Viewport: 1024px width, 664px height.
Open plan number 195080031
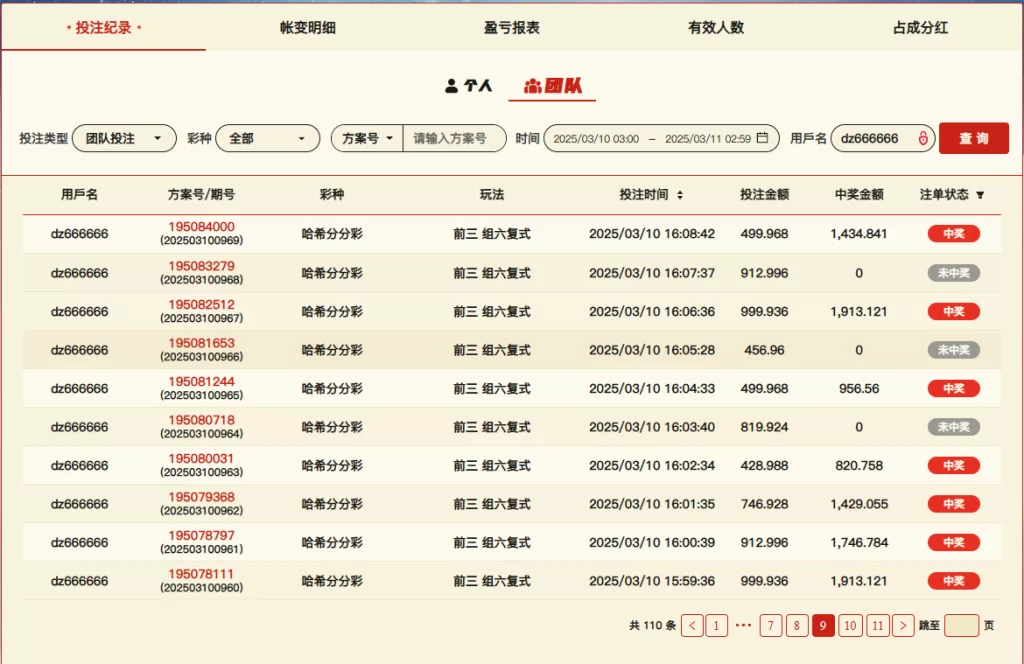tap(201, 458)
